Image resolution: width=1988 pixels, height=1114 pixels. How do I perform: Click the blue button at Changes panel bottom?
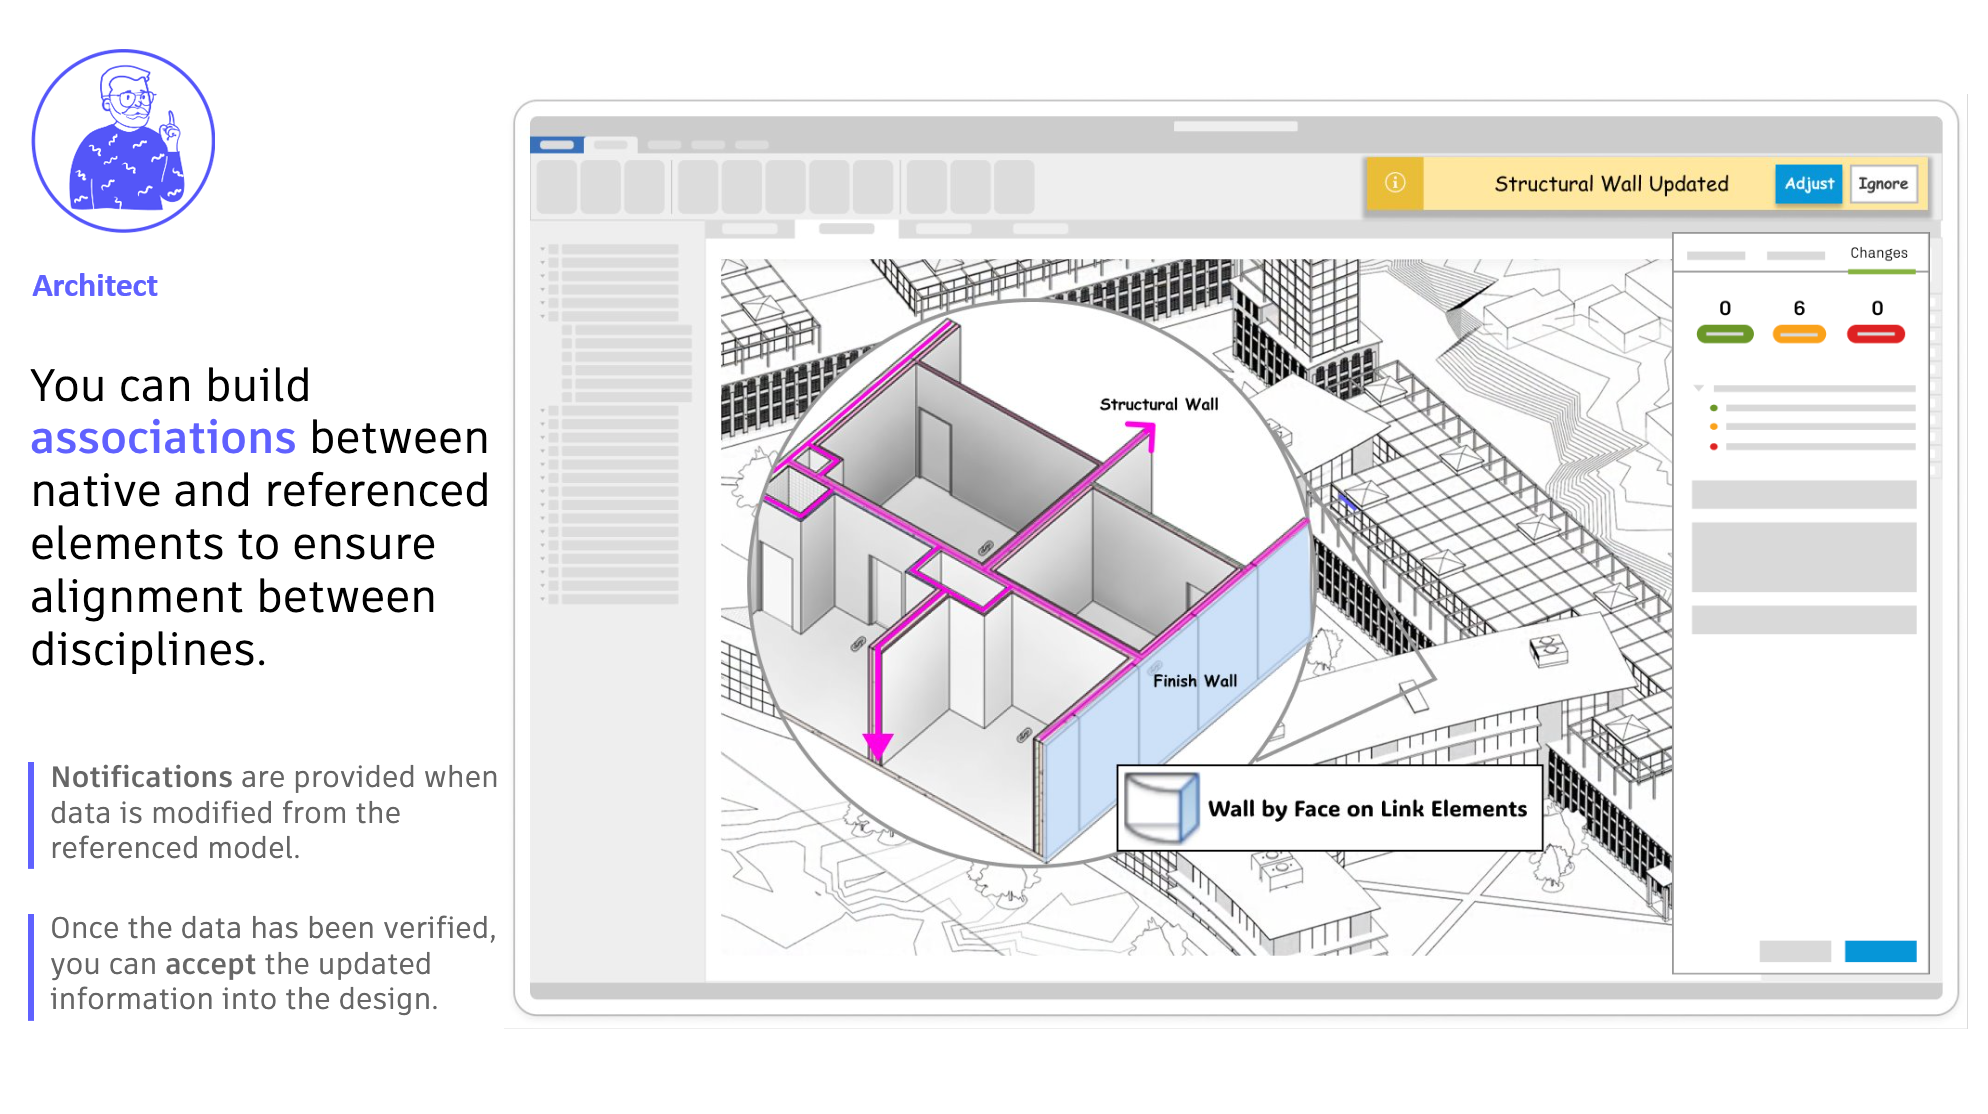tap(1880, 951)
